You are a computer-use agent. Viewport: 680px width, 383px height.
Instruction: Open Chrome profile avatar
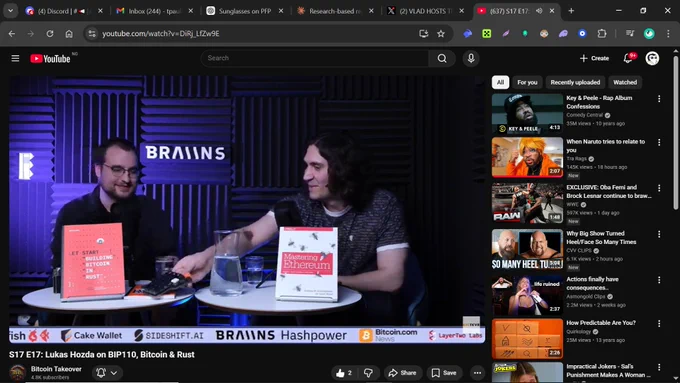click(x=649, y=33)
